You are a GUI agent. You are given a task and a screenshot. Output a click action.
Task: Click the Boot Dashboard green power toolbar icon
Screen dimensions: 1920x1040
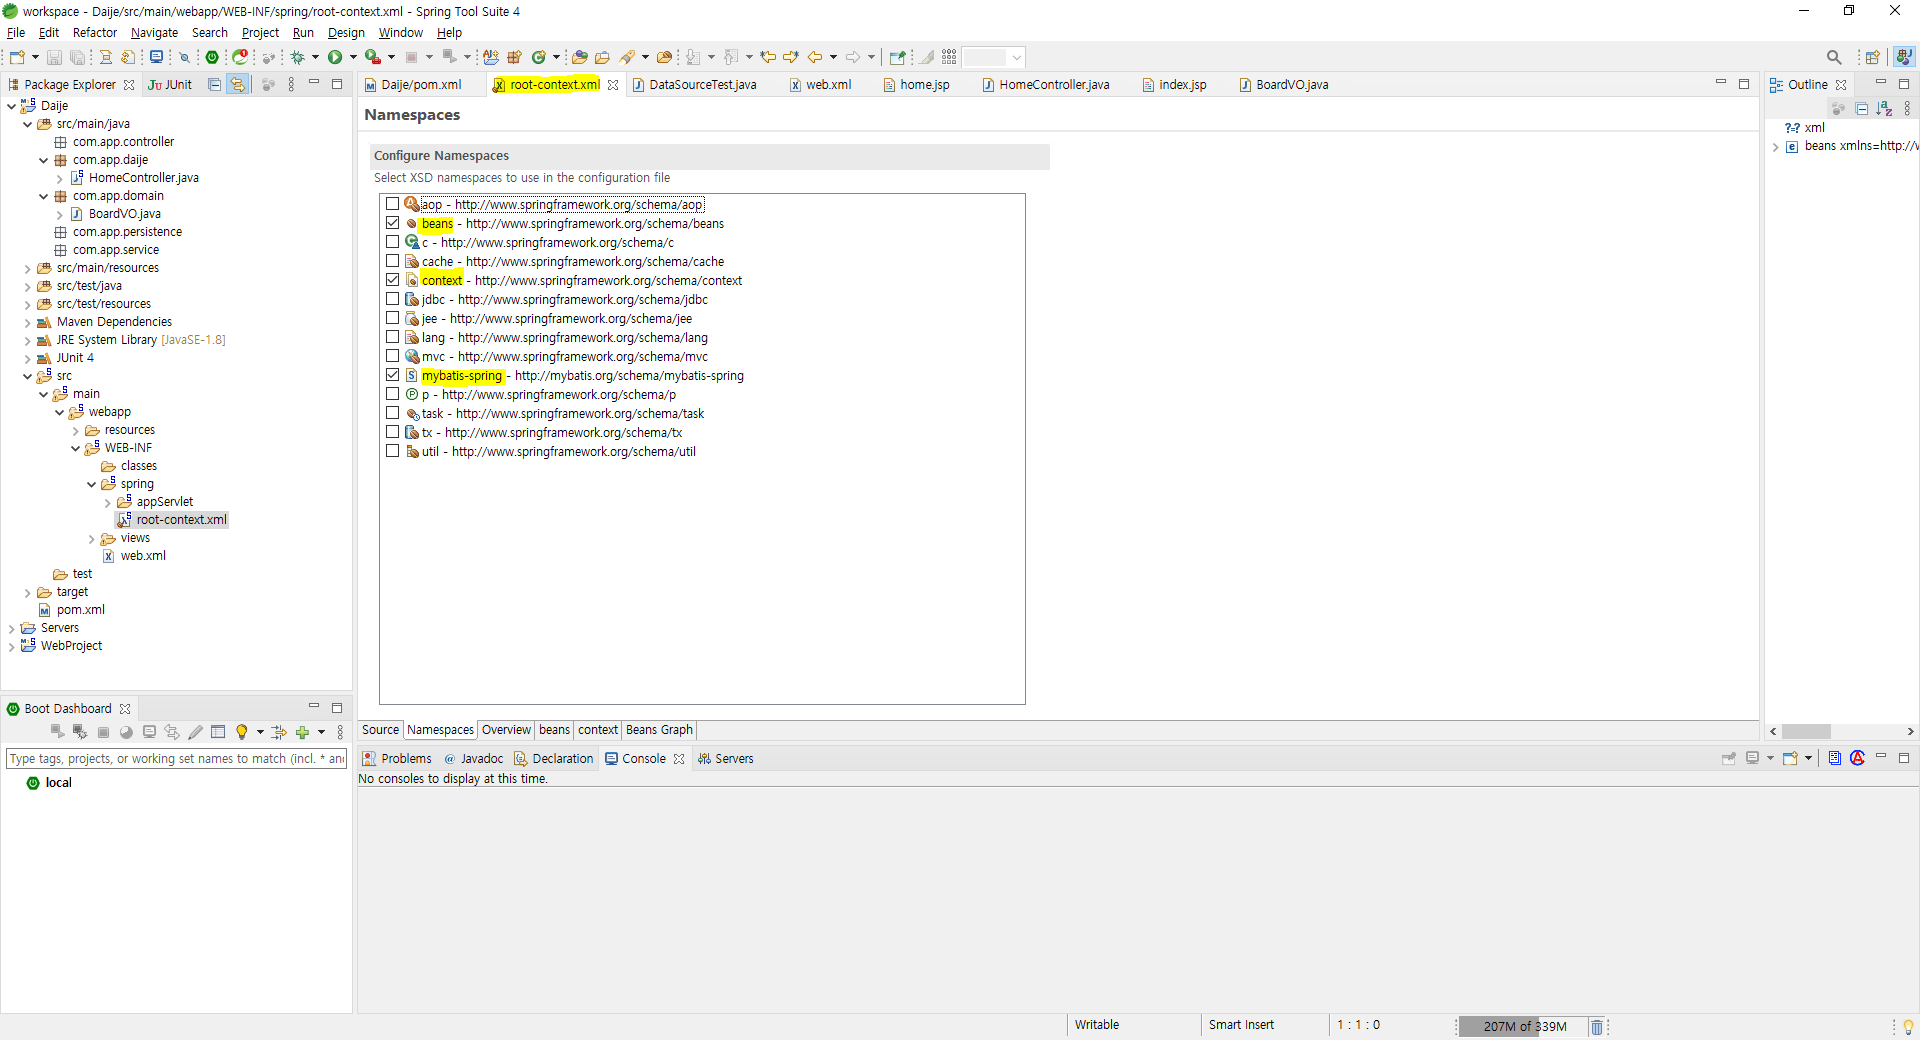[212, 57]
